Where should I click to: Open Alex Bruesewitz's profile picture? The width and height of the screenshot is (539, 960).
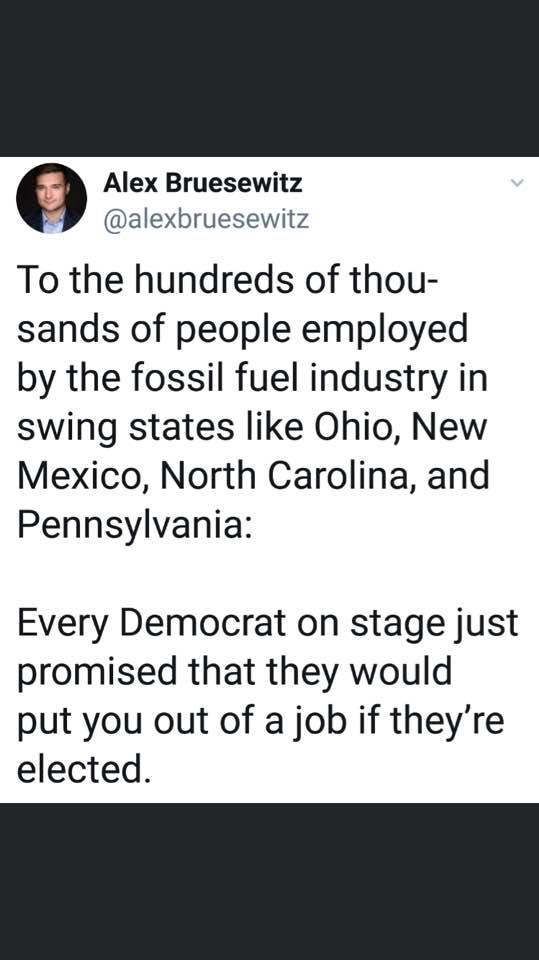[x=51, y=198]
